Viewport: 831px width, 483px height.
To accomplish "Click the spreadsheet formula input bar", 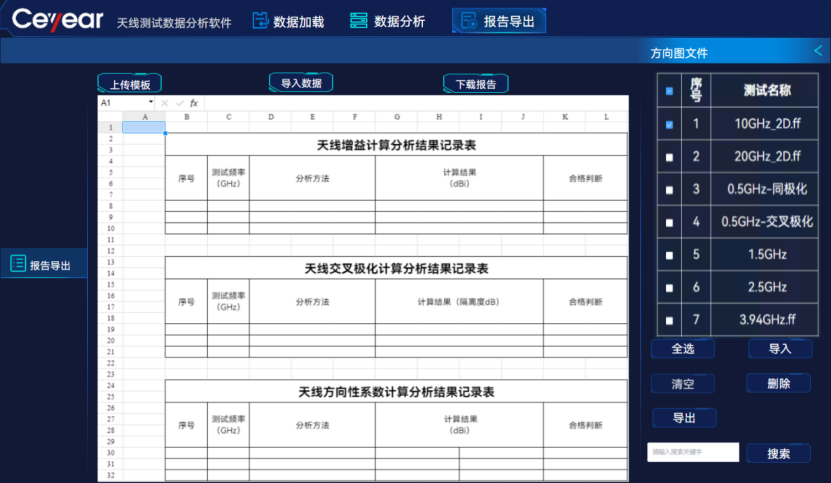I will (416, 103).
